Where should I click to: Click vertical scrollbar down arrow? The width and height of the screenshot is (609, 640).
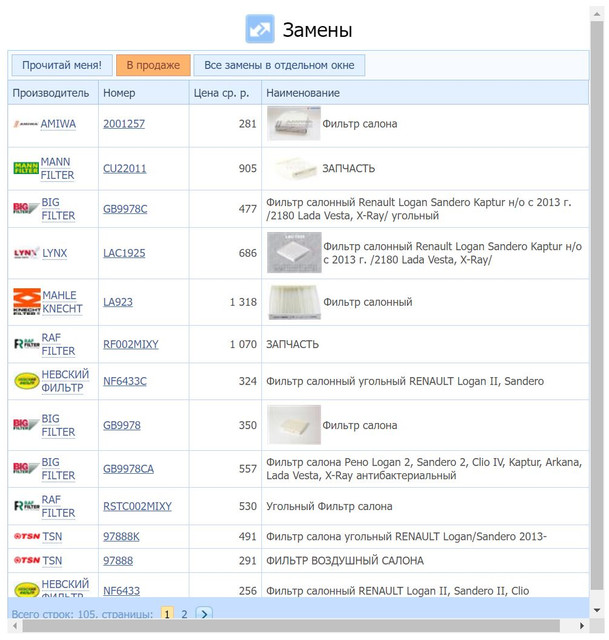coord(597,611)
